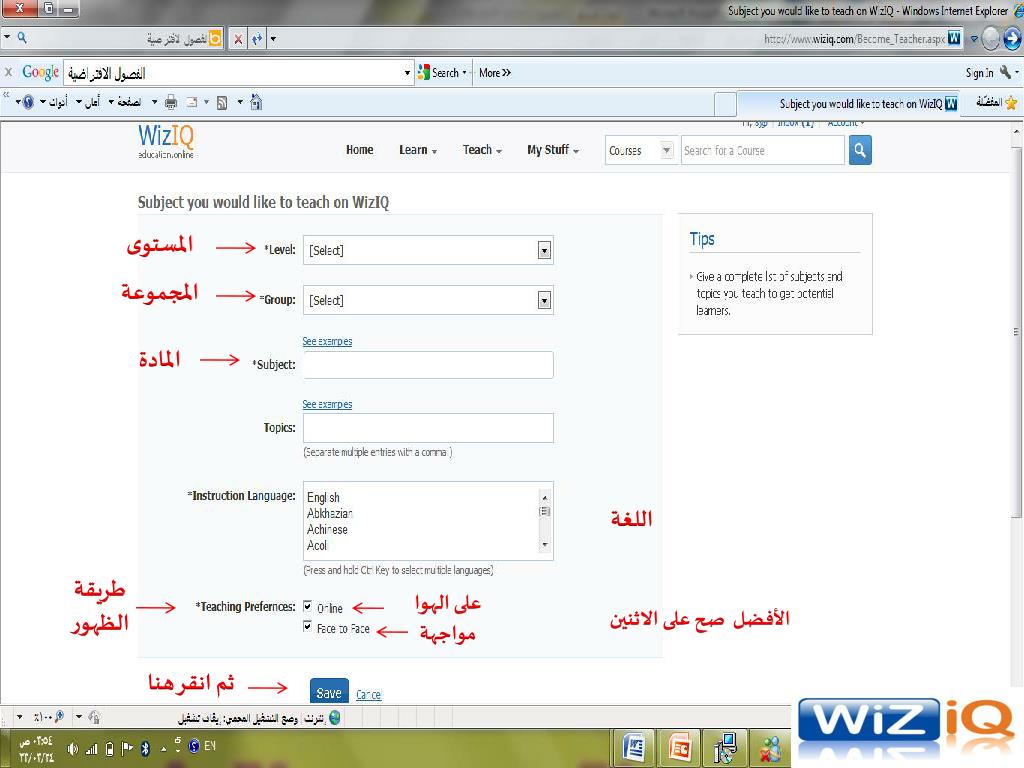Toggle the Face to Face checkbox
The image size is (1024, 768).
click(308, 627)
